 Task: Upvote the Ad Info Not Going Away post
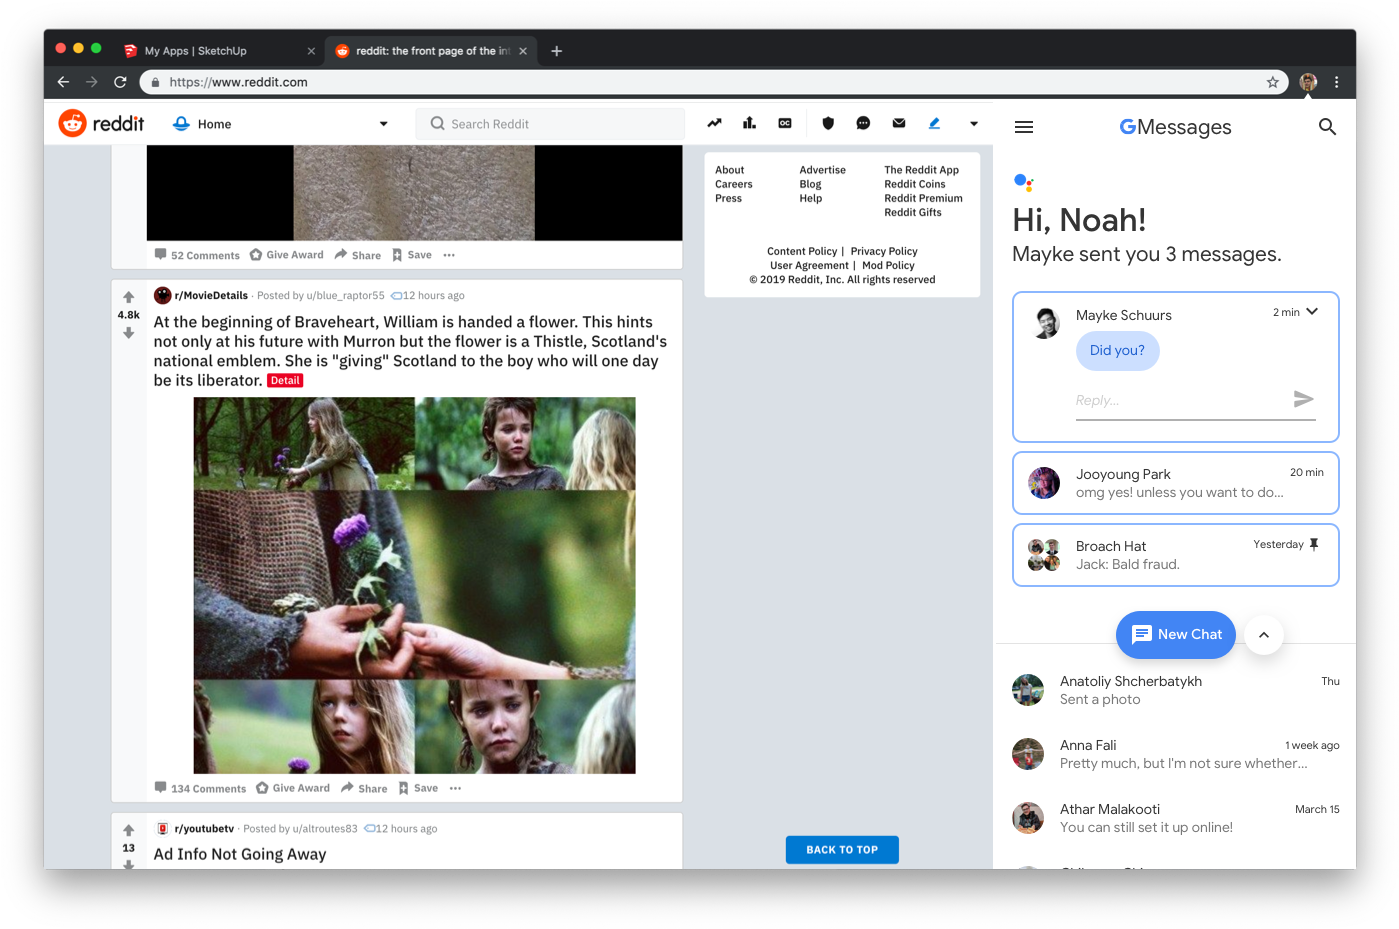tap(129, 830)
